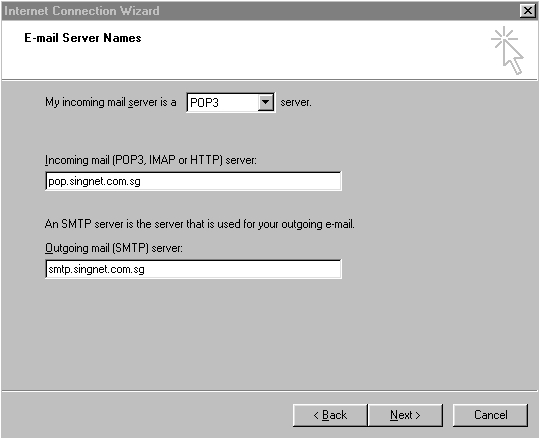Click the "E-mail Server Names" heading

[83, 38]
